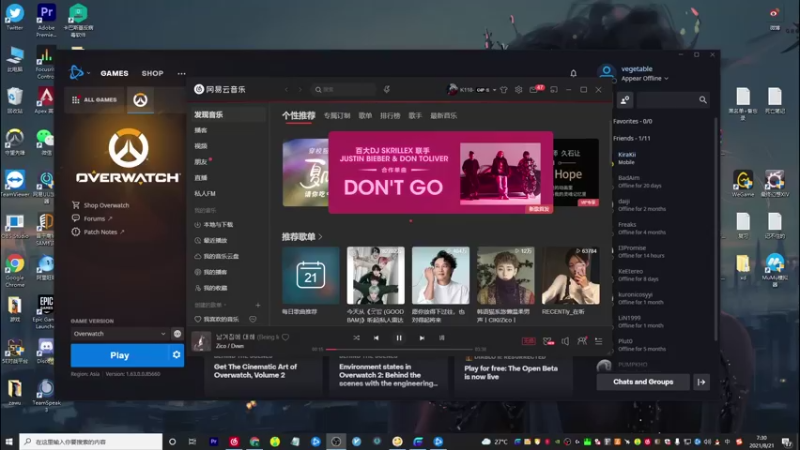Seek in the song progress bar
This screenshot has height=450, width=800.
click(399, 349)
